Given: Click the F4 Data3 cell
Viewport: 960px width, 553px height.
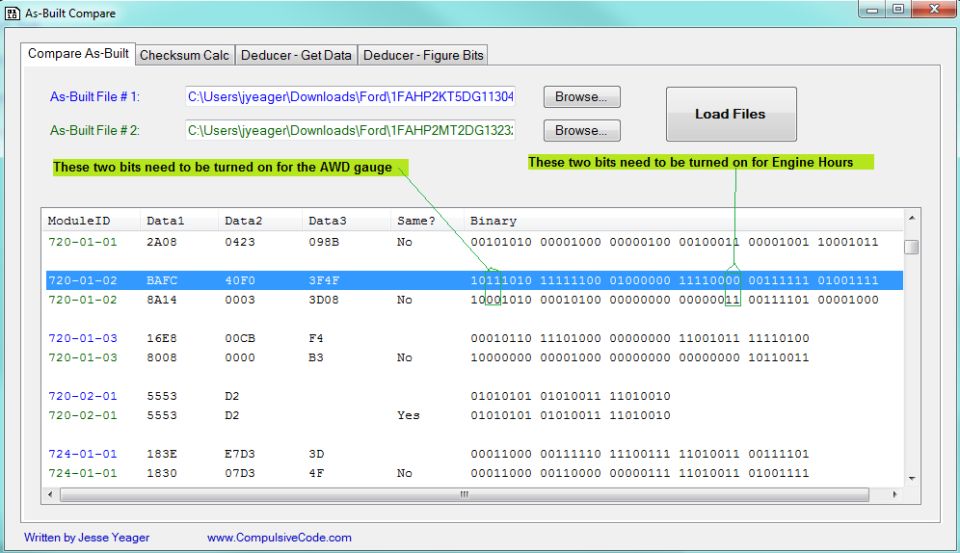Looking at the screenshot, I should click(316, 338).
